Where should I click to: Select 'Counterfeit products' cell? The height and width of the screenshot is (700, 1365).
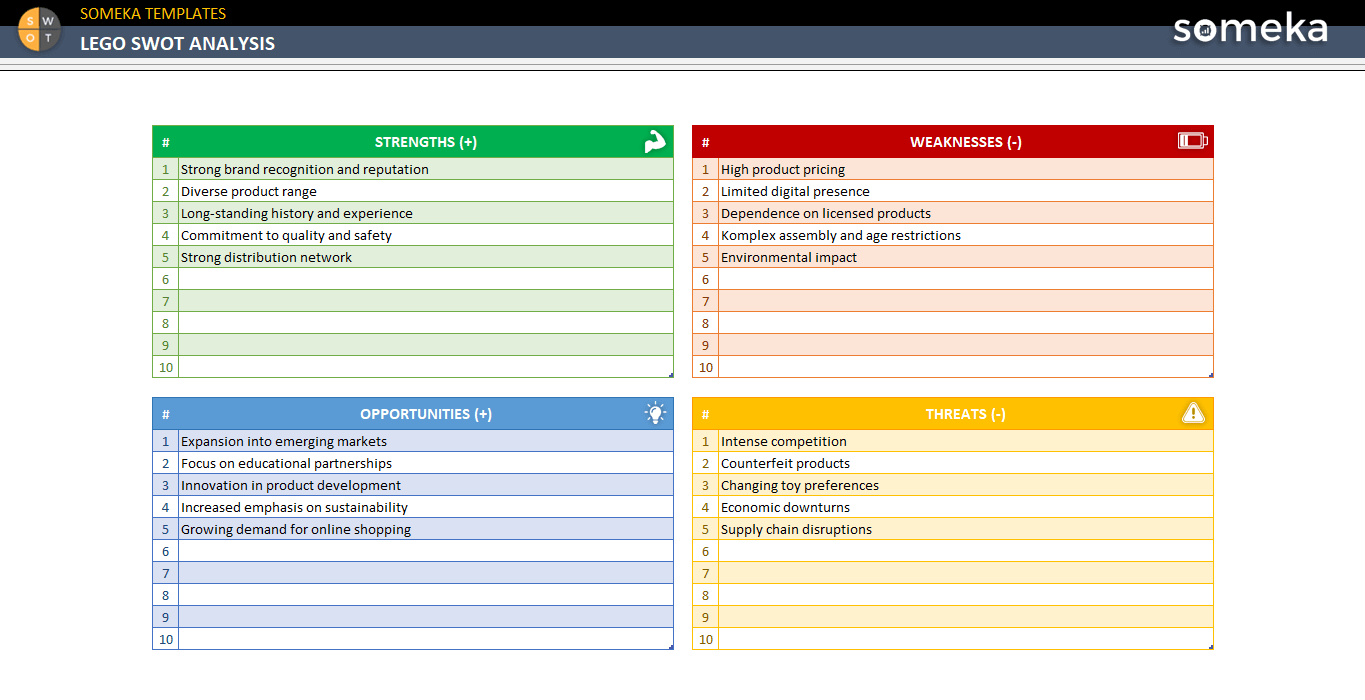[x=966, y=463]
